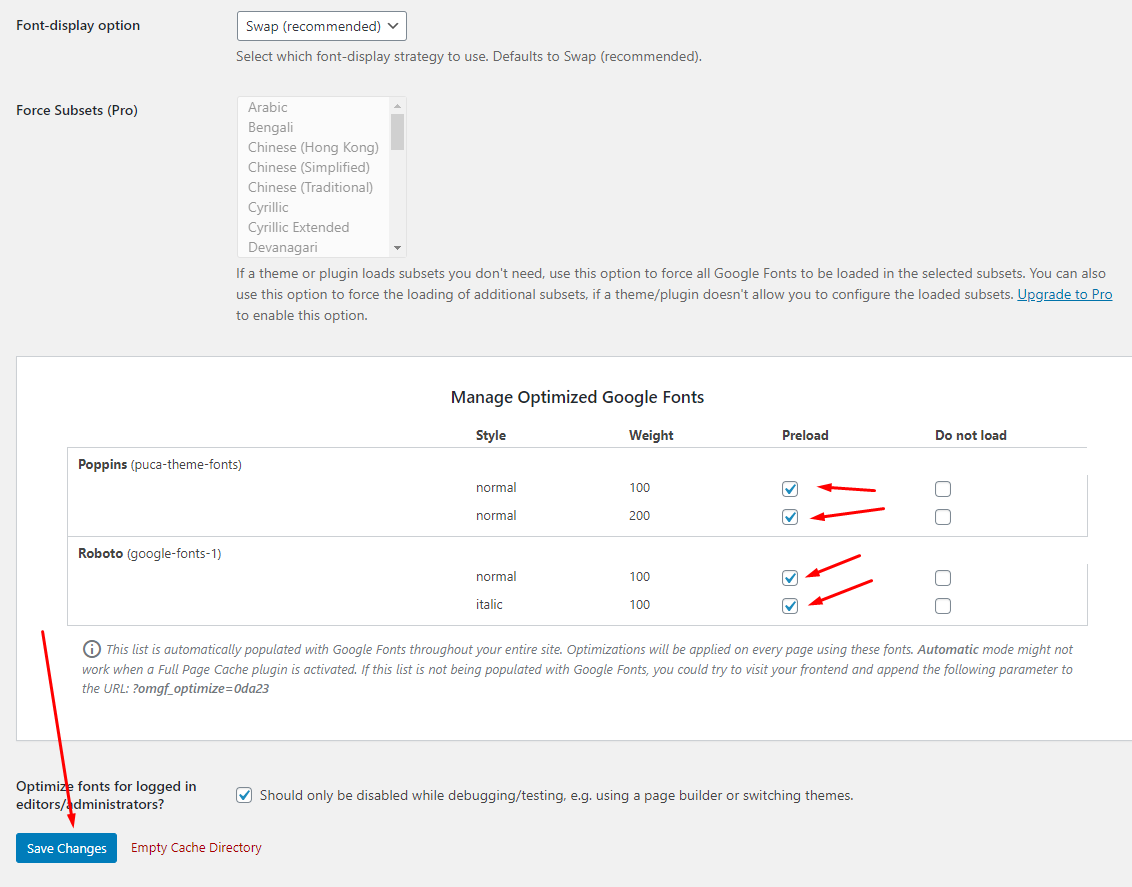The image size is (1132, 887).
Task: Click the Roboto (google-fonts-1) row title
Action: 149,554
